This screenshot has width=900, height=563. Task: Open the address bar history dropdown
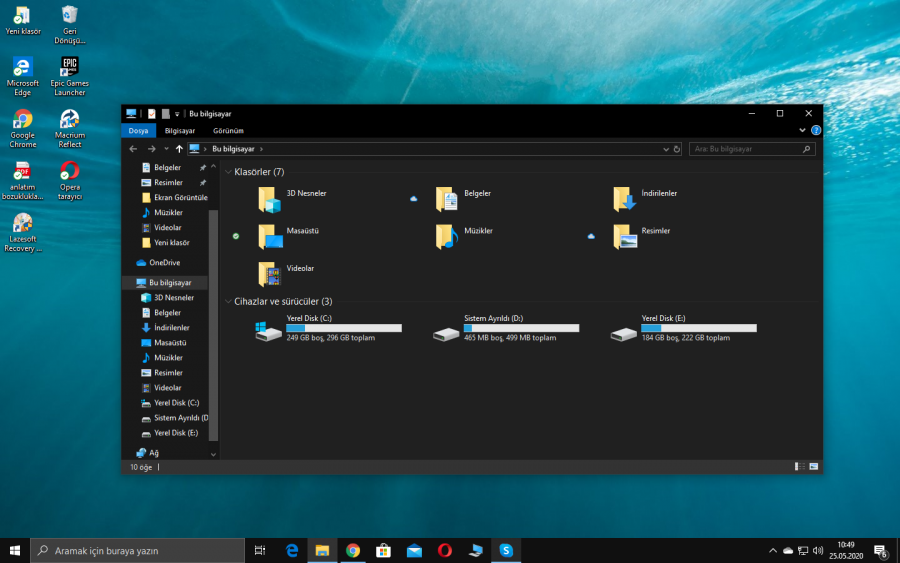(666, 149)
